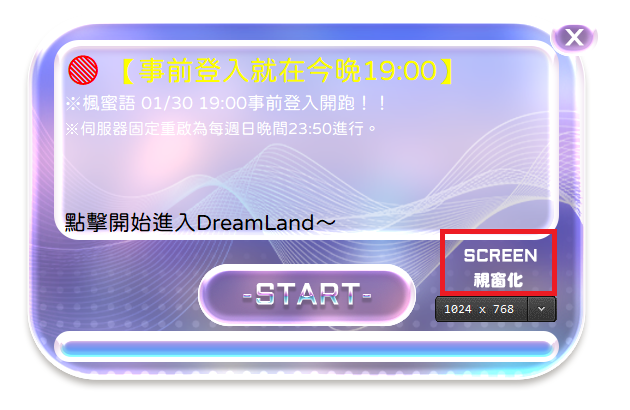
Task: Click the ※ symbol before 伺服器
Action: tap(73, 129)
